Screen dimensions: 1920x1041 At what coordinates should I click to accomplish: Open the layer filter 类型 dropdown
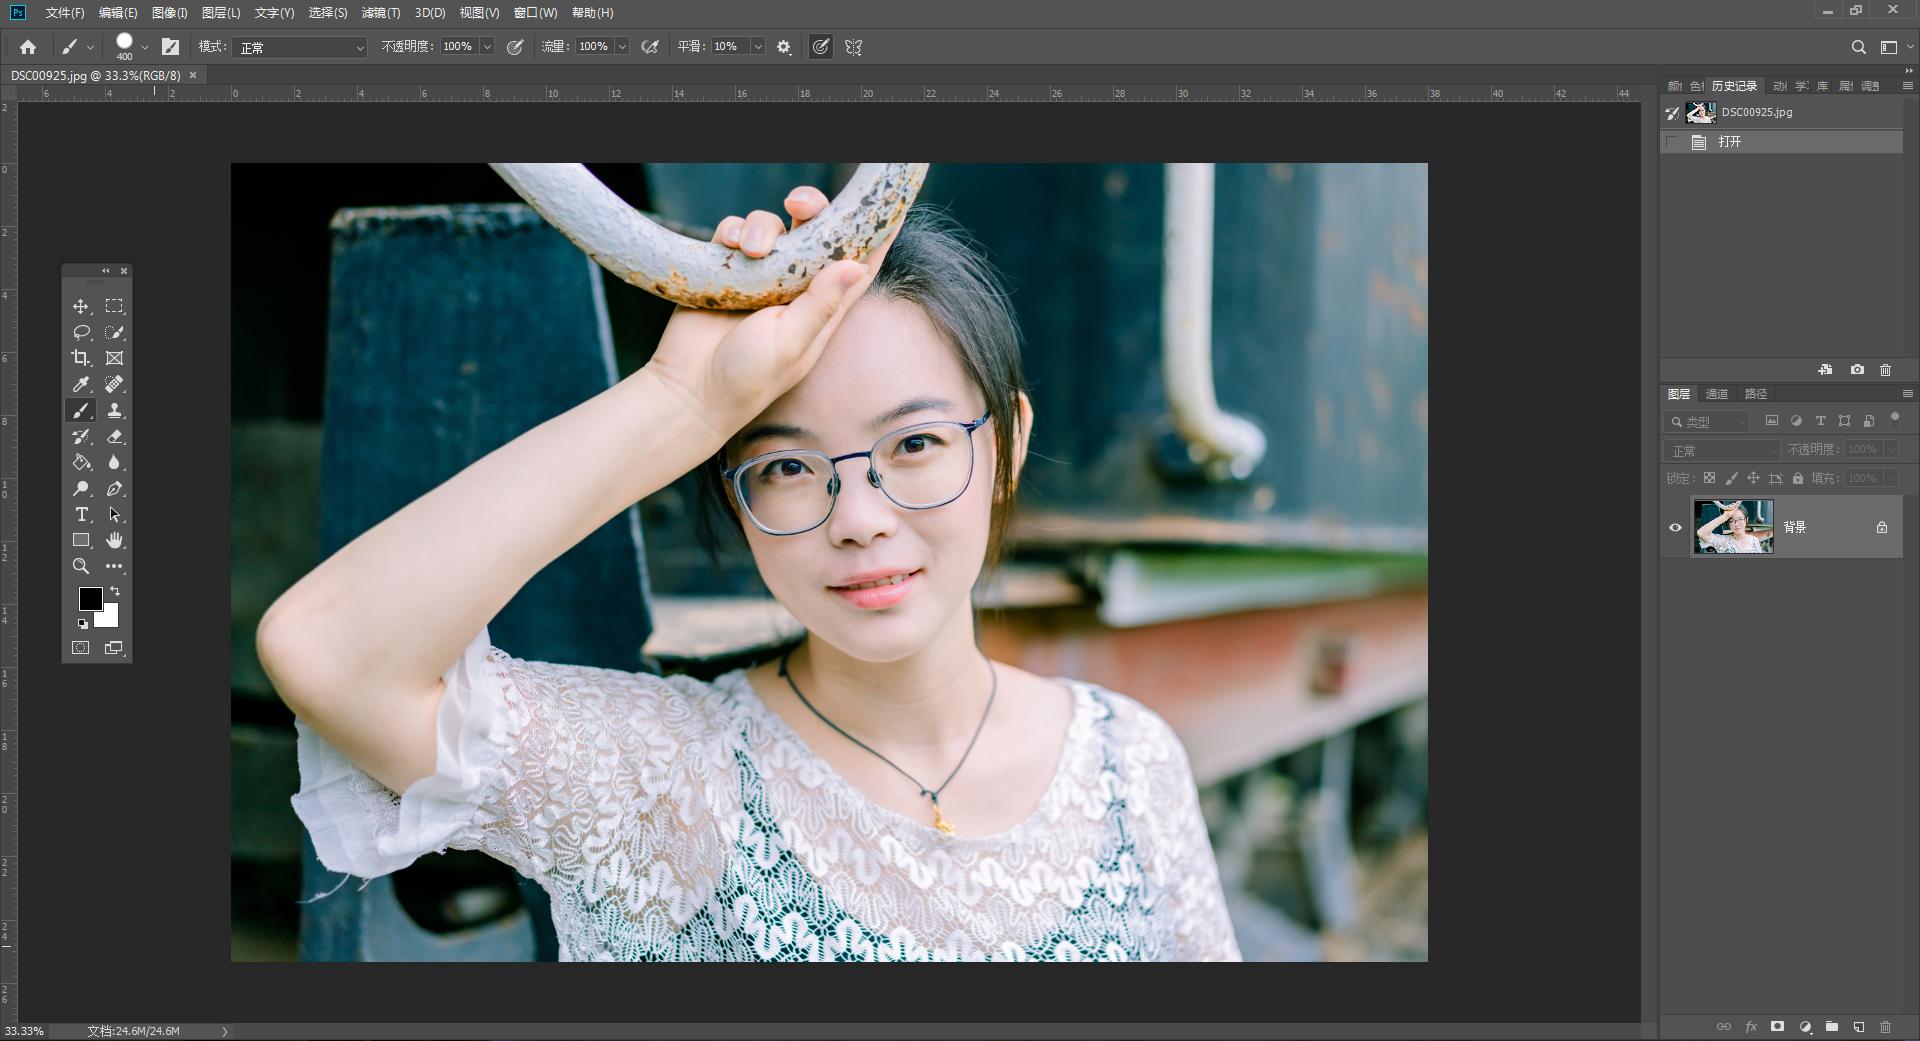1707,422
